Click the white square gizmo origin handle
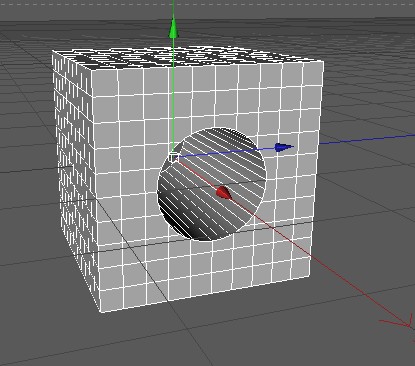The height and width of the screenshot is (366, 415). click(x=173, y=158)
